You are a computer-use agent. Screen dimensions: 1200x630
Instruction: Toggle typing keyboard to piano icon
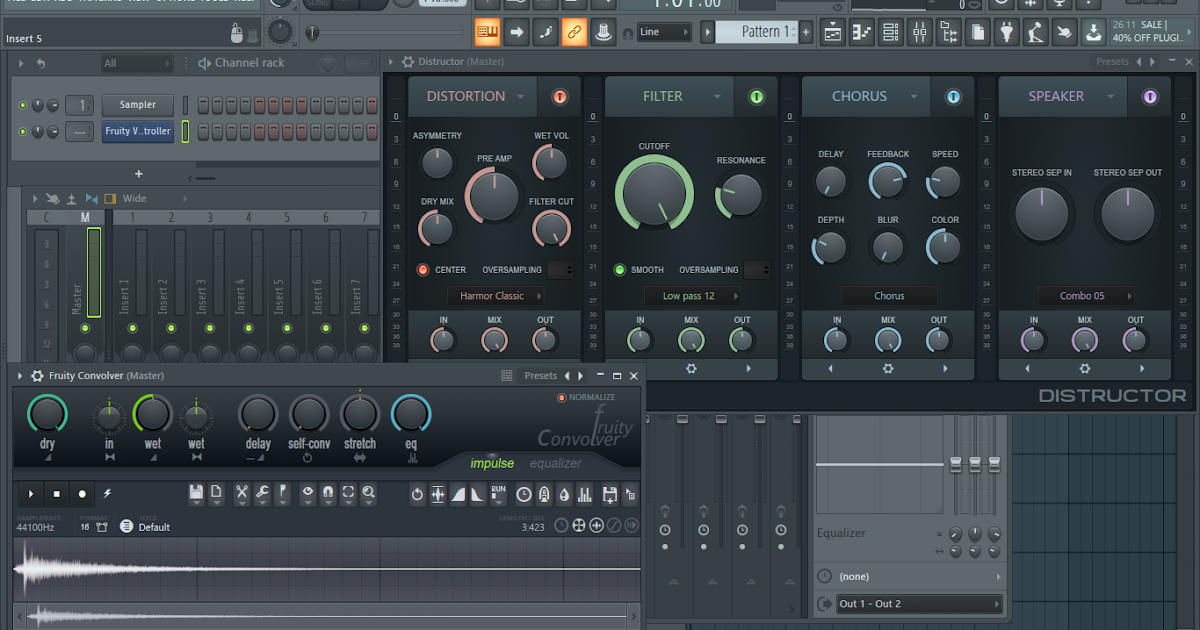pos(487,32)
